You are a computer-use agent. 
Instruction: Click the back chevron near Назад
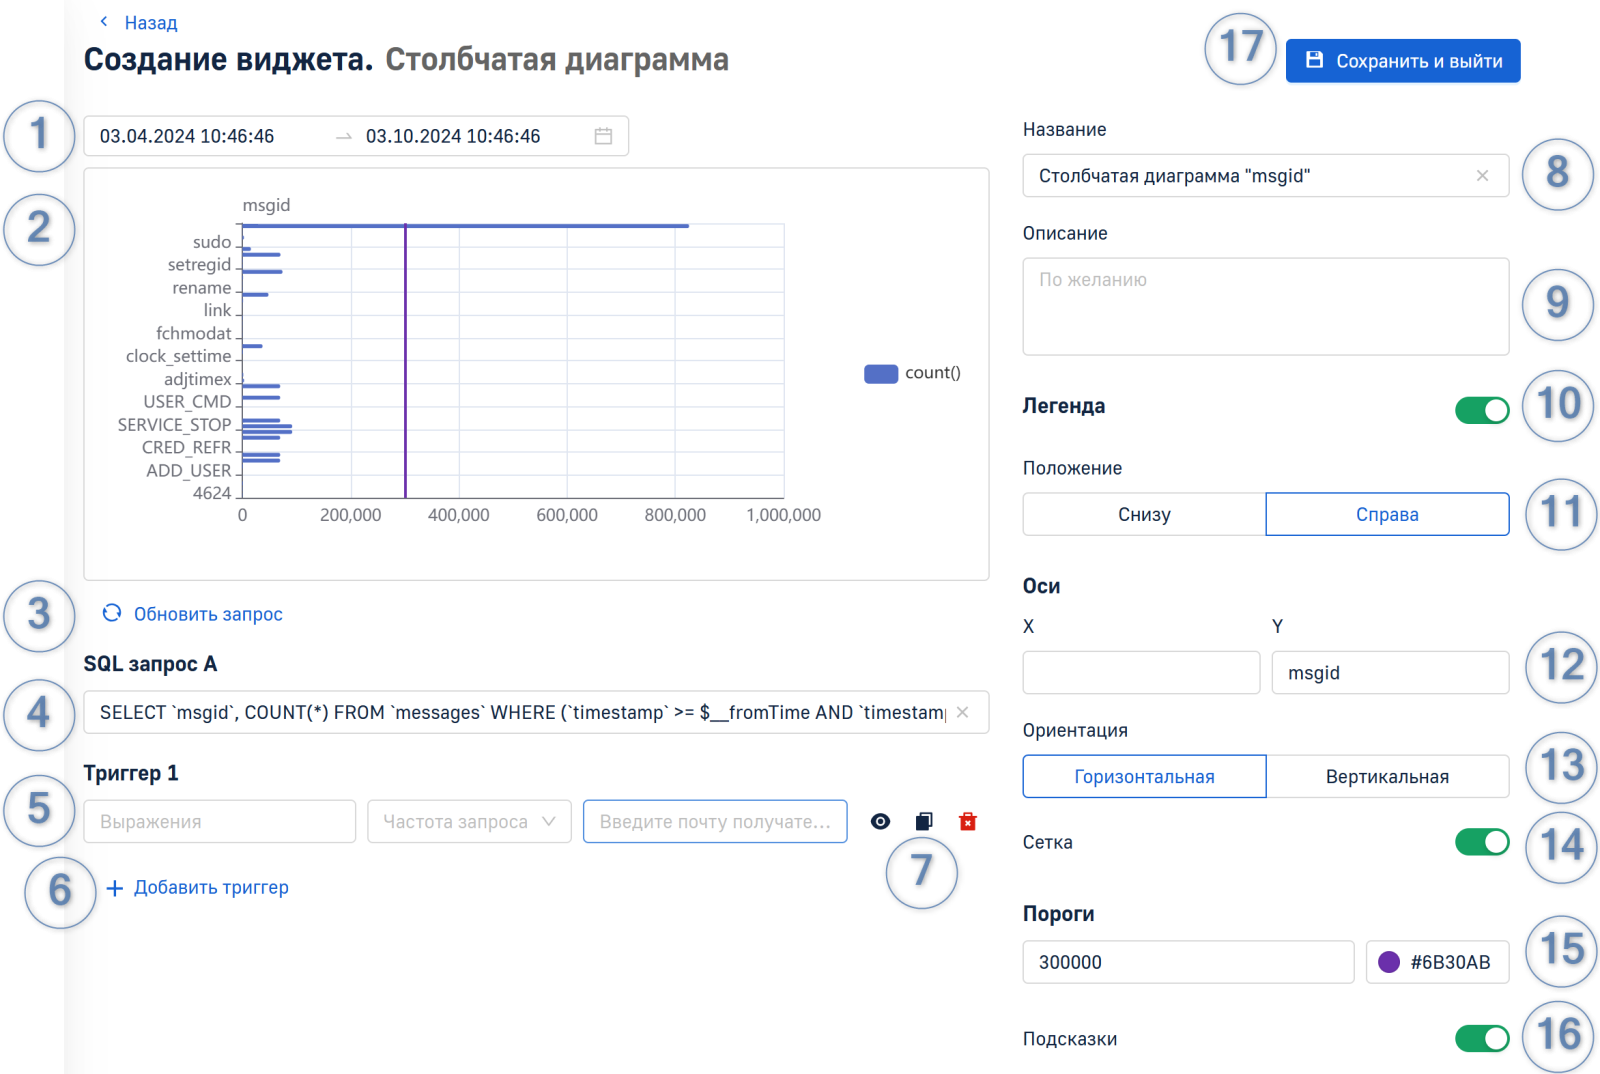point(104,21)
